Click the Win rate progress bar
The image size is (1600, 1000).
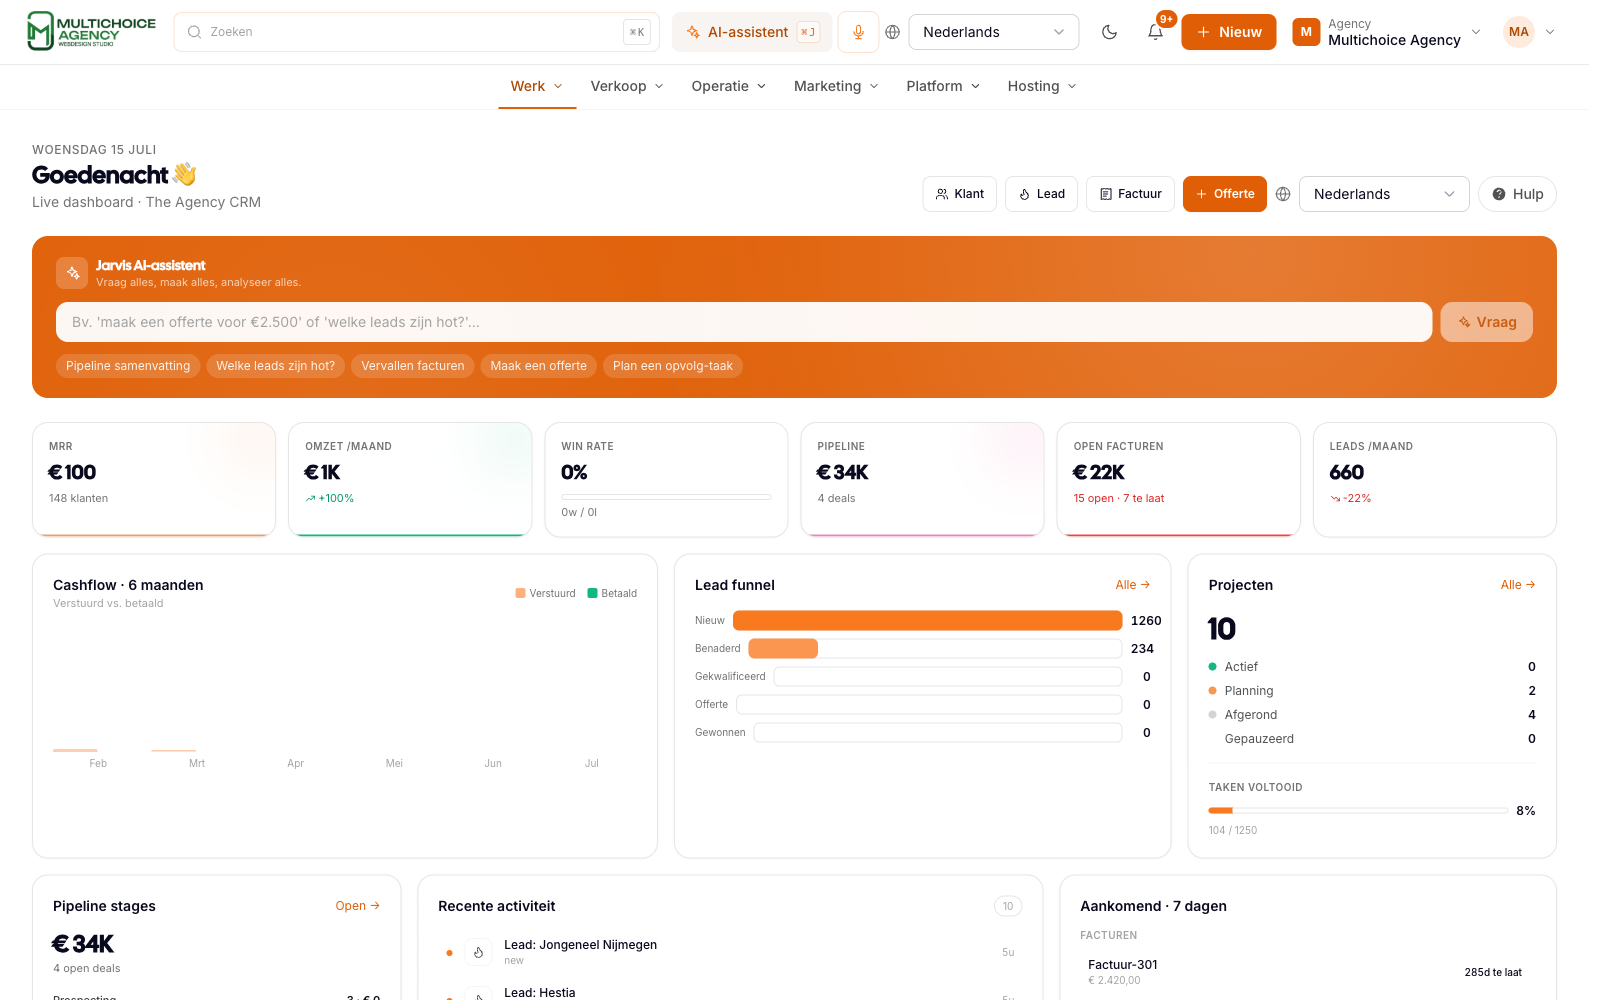[x=666, y=497]
